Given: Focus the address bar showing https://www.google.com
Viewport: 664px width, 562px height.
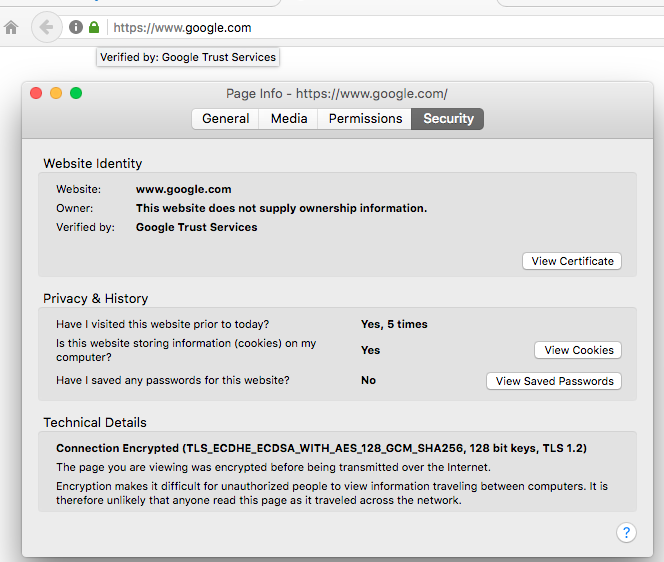Looking at the screenshot, I should (x=300, y=28).
